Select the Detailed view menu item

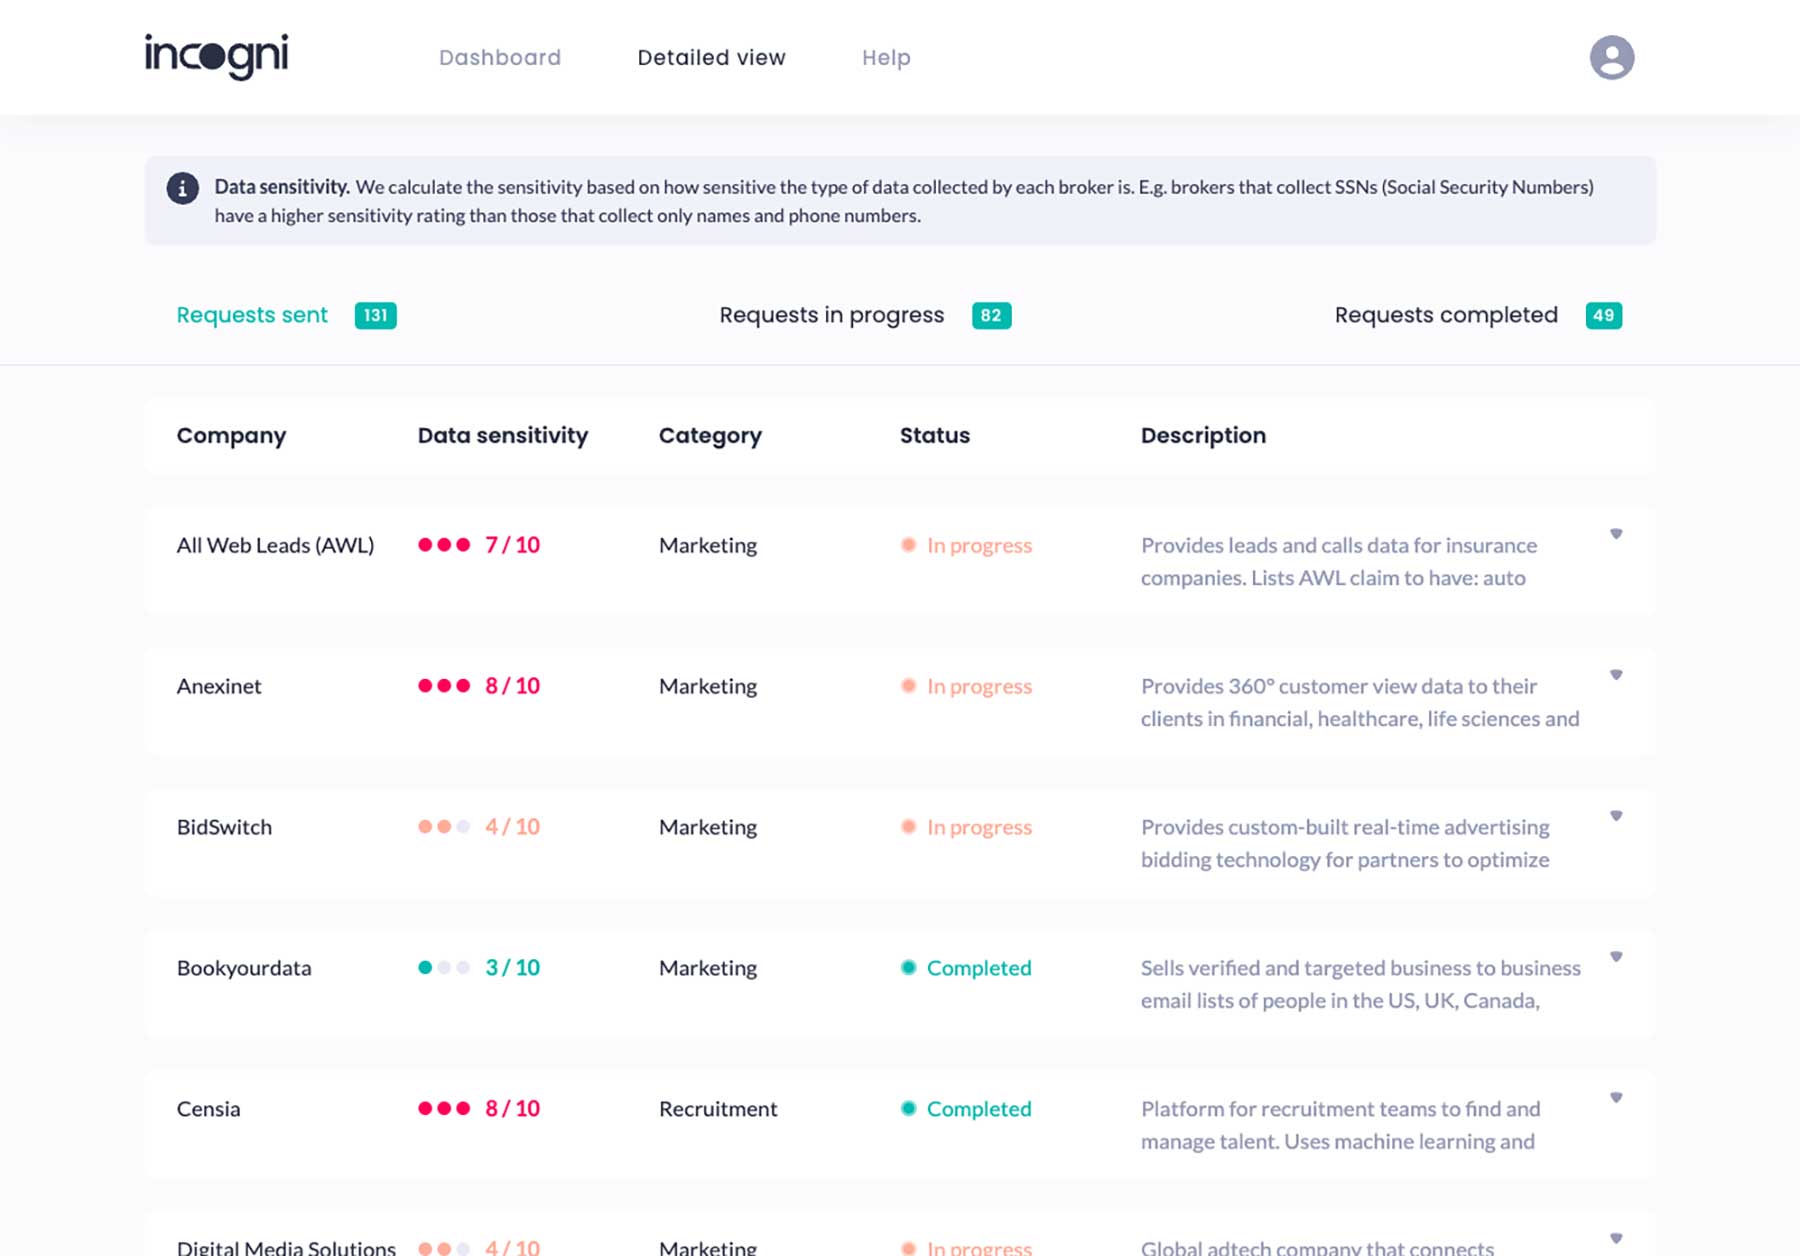(x=711, y=58)
